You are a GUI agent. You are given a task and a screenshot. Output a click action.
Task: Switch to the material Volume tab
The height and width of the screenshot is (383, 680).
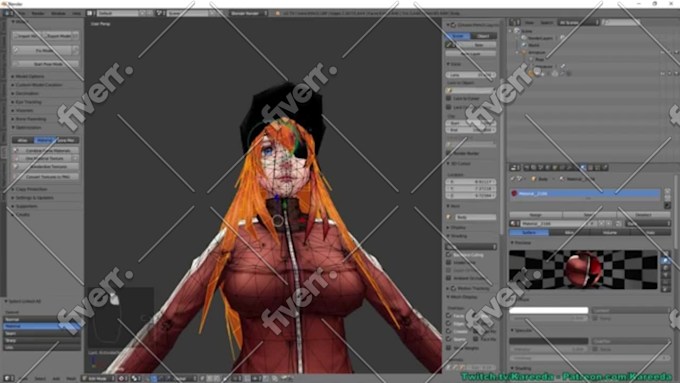coord(609,232)
